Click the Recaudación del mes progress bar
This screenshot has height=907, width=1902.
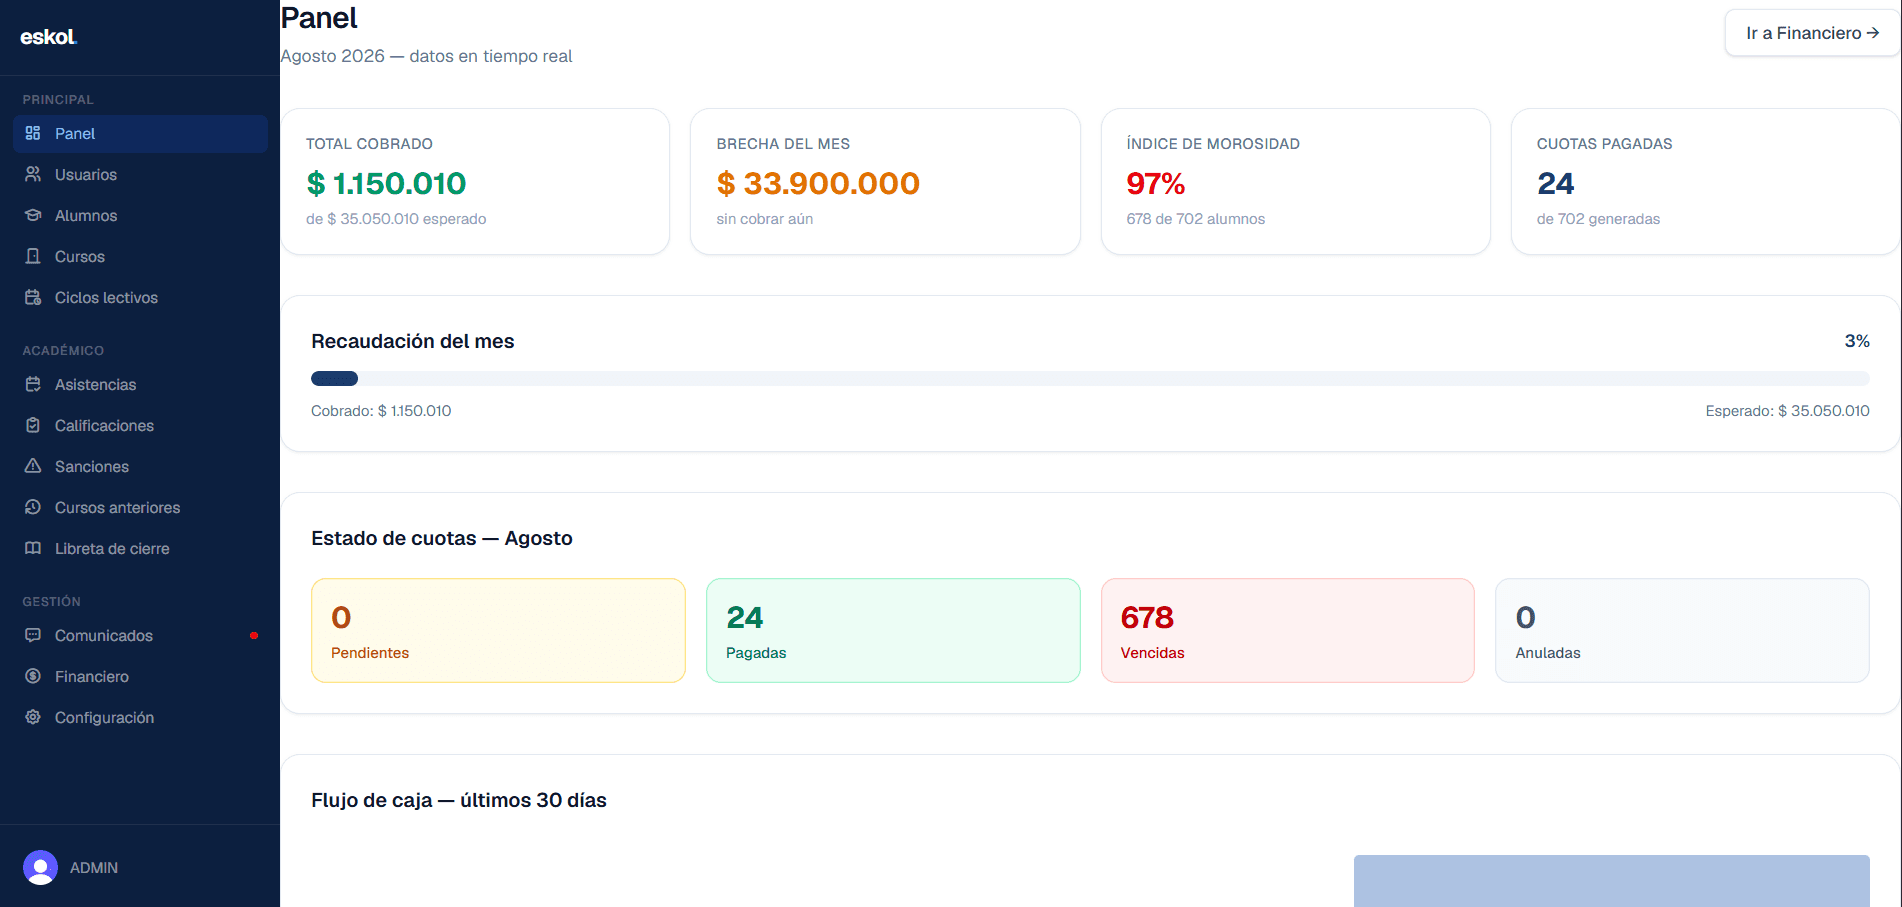(x=1090, y=379)
